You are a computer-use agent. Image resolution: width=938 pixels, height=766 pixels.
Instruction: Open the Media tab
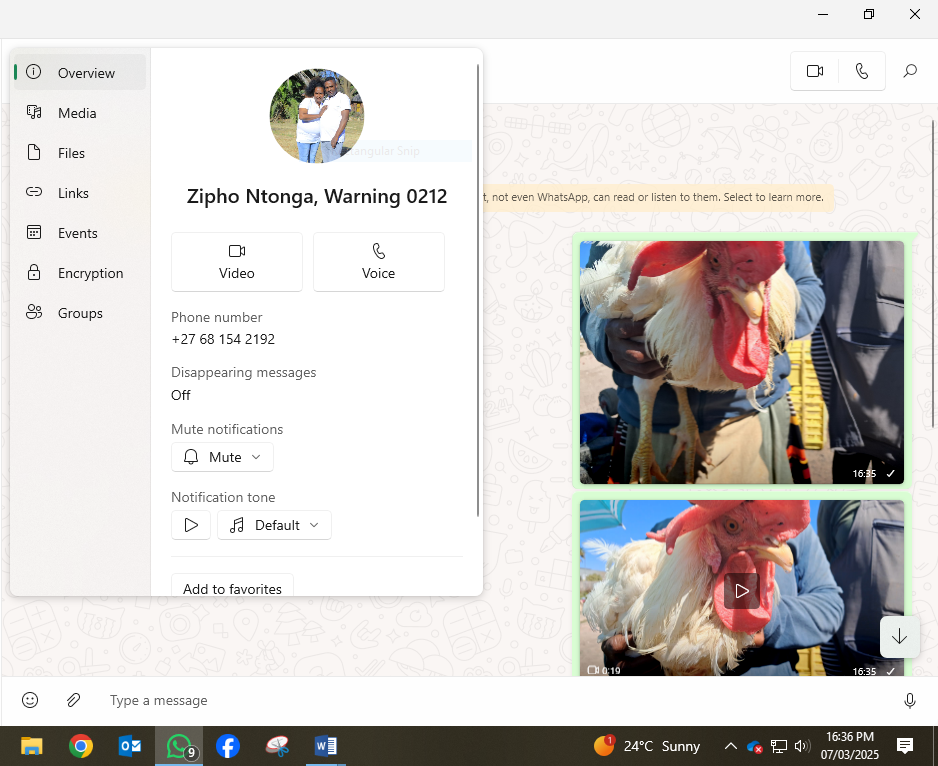pyautogui.click(x=80, y=113)
